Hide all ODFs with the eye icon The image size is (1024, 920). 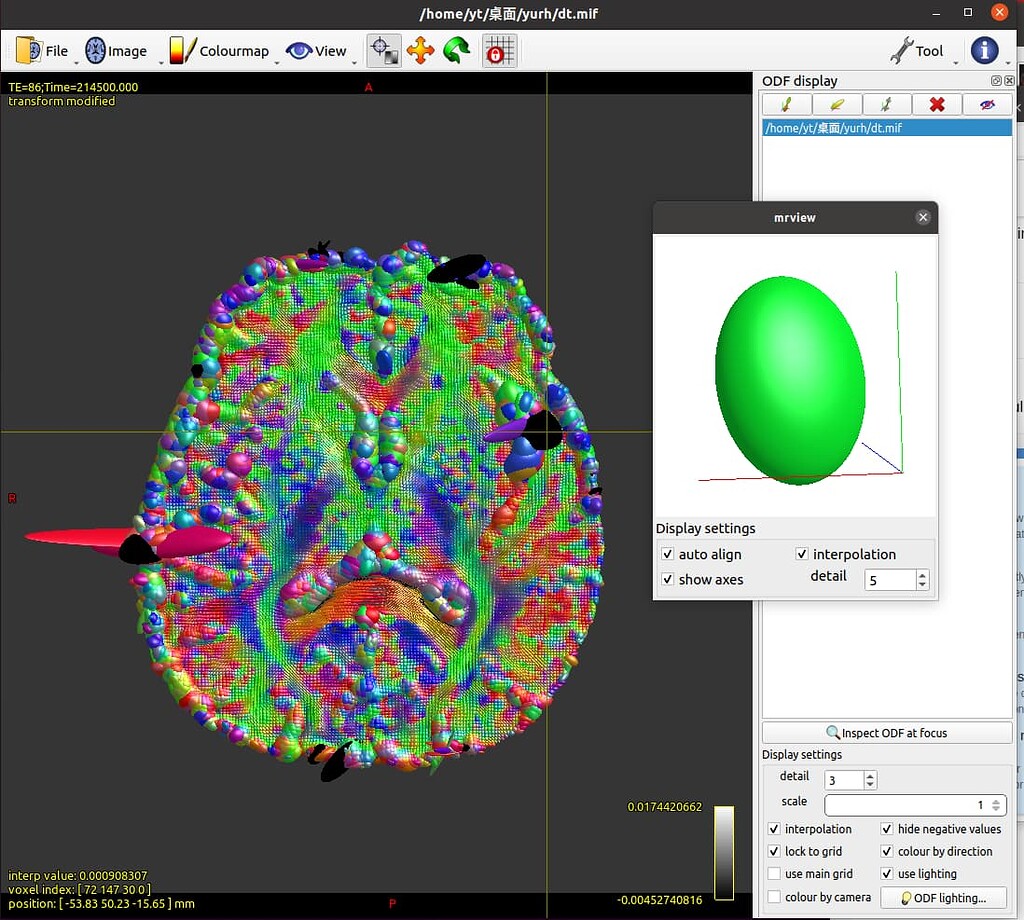tap(987, 104)
